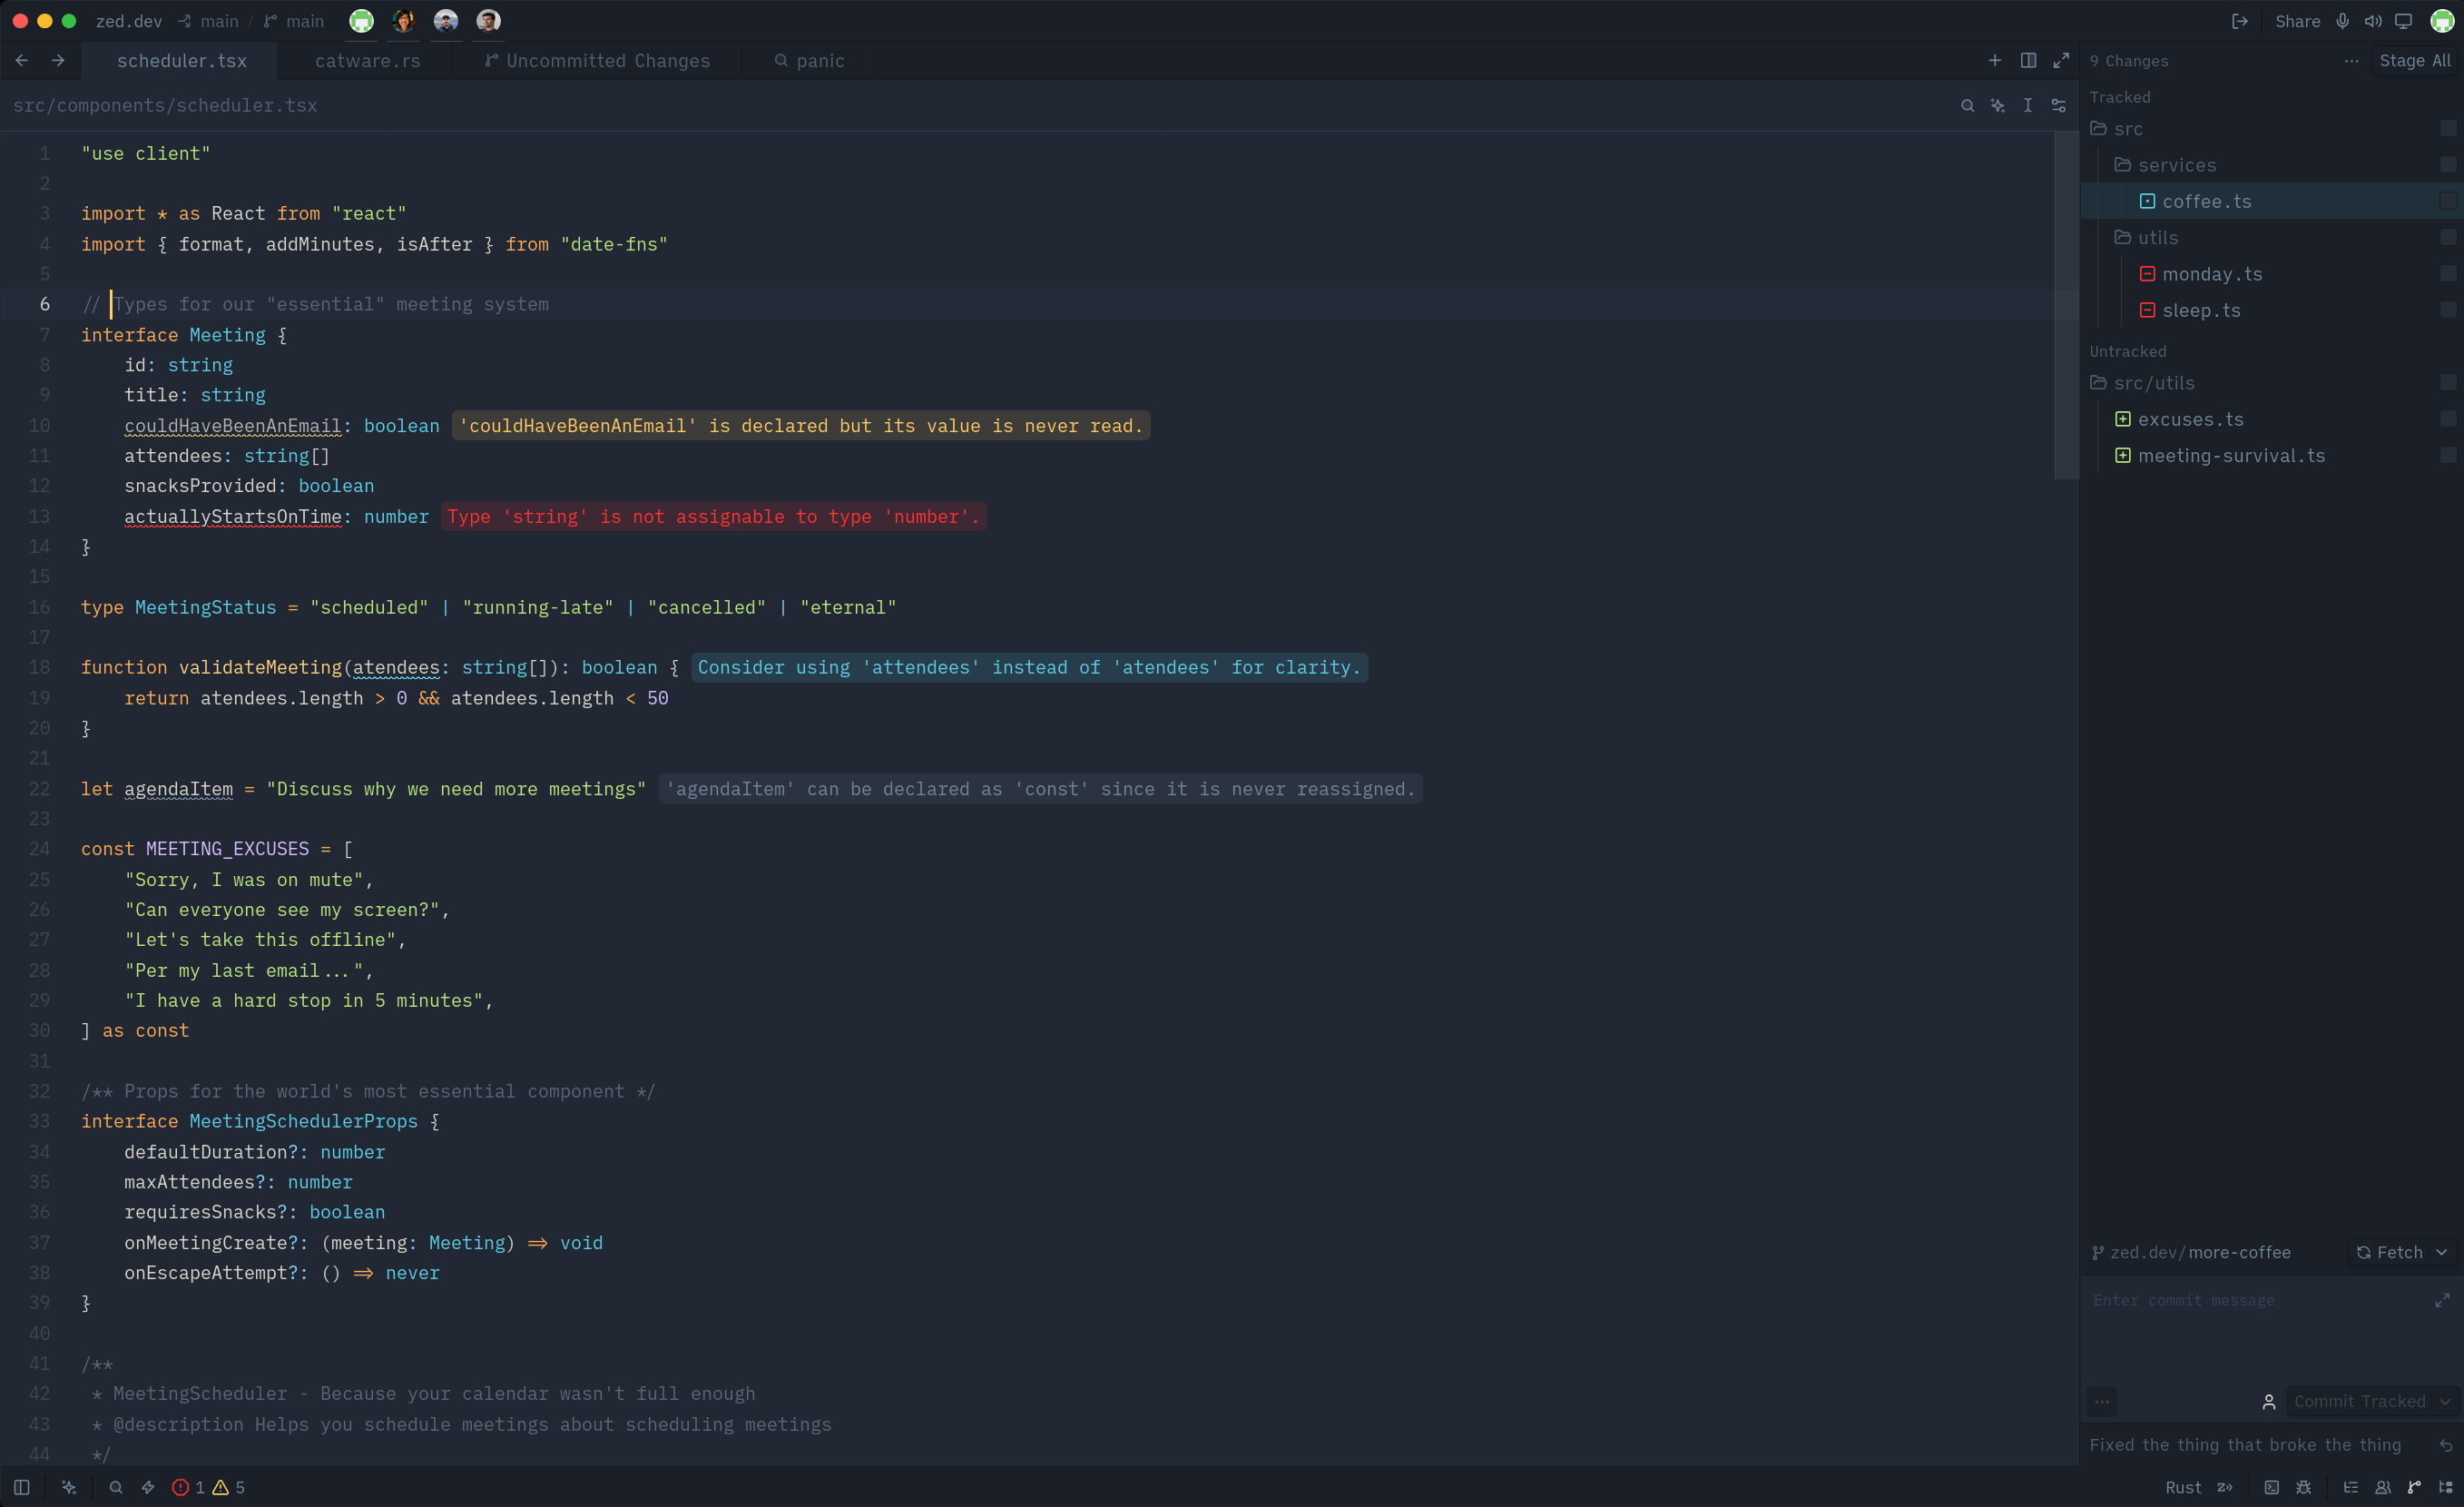The image size is (2464, 1507).
Task: Click the inline assist sparkle icon in editor toolbar
Action: click(1997, 105)
